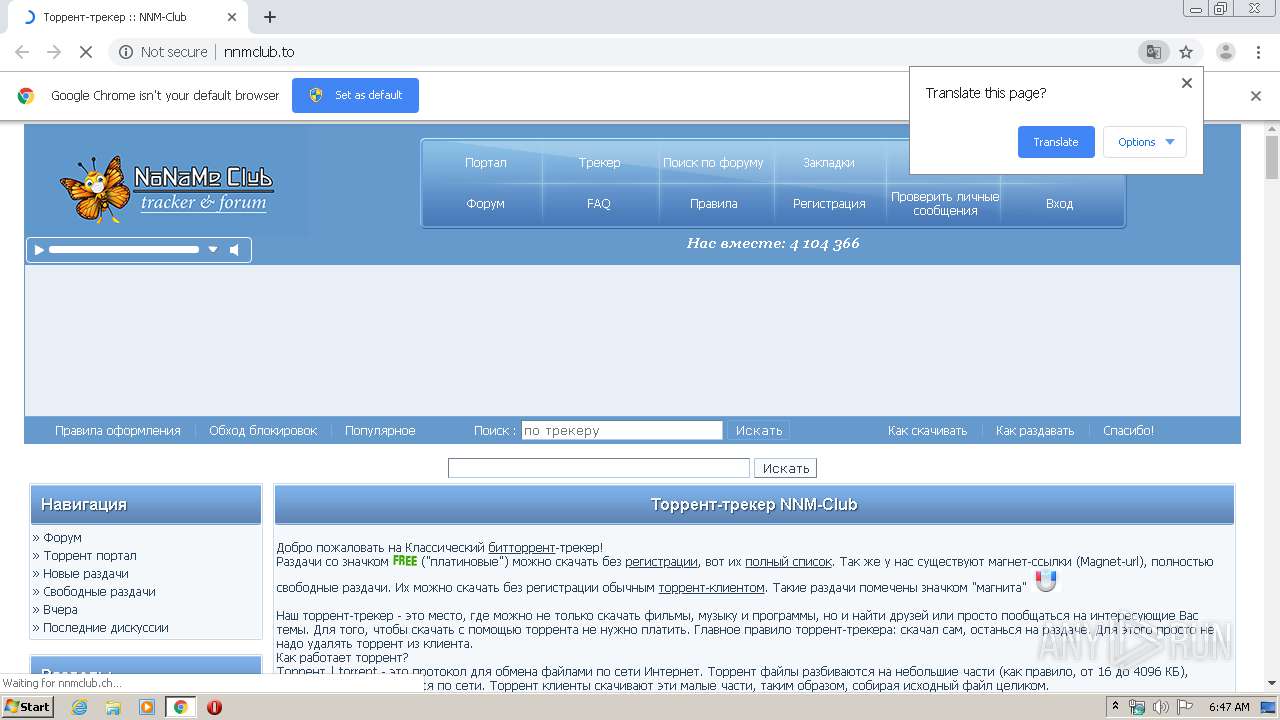
Task: Play the site audio player
Action: [x=39, y=250]
